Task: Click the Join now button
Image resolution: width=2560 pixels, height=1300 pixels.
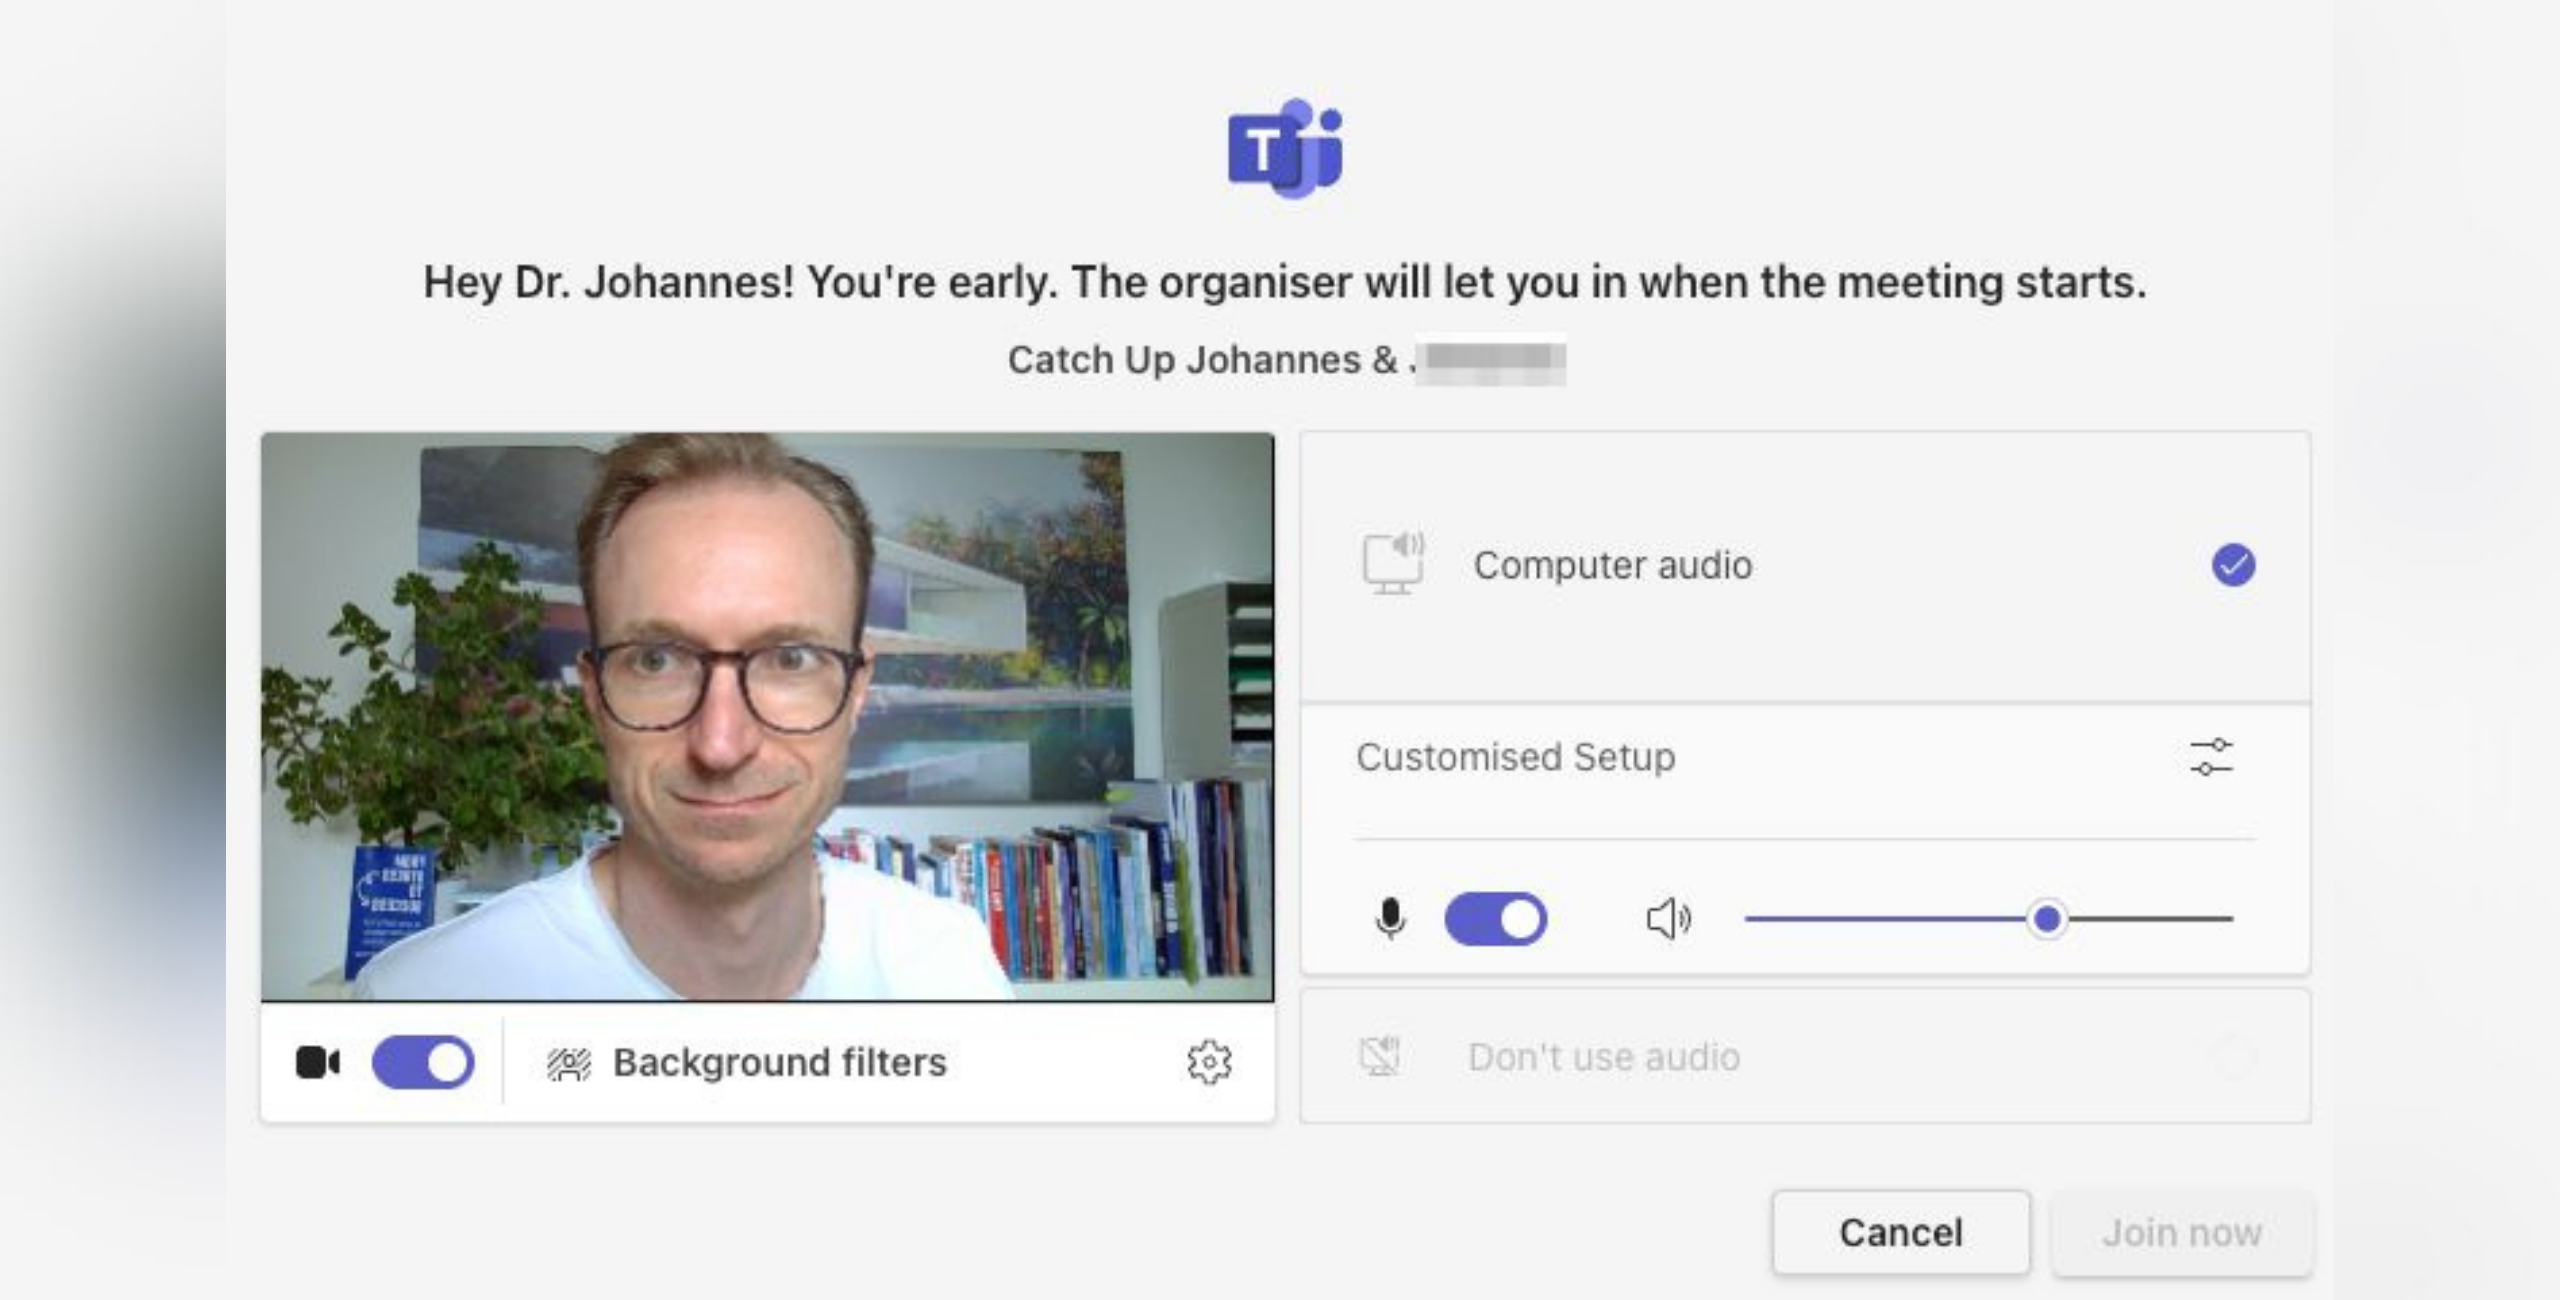Action: 2182,1232
